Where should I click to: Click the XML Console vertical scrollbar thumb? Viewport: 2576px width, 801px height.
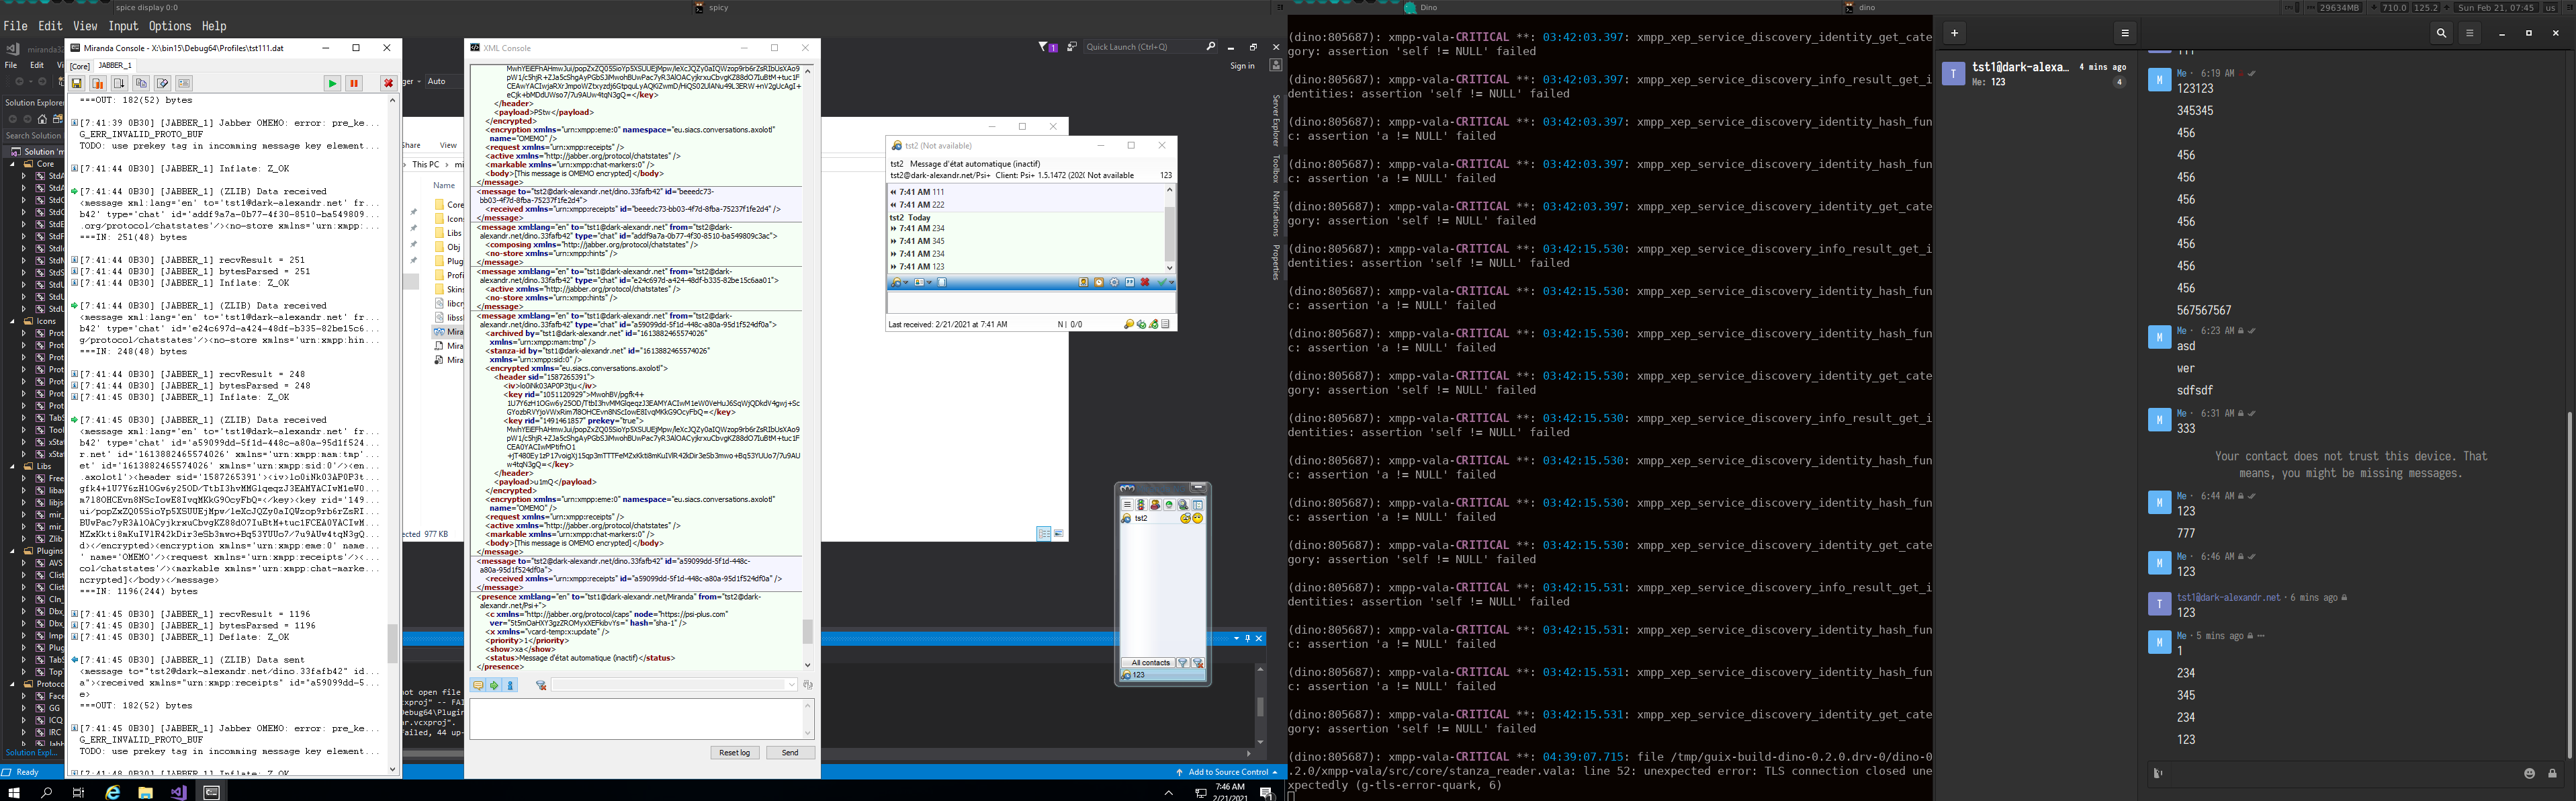(807, 632)
